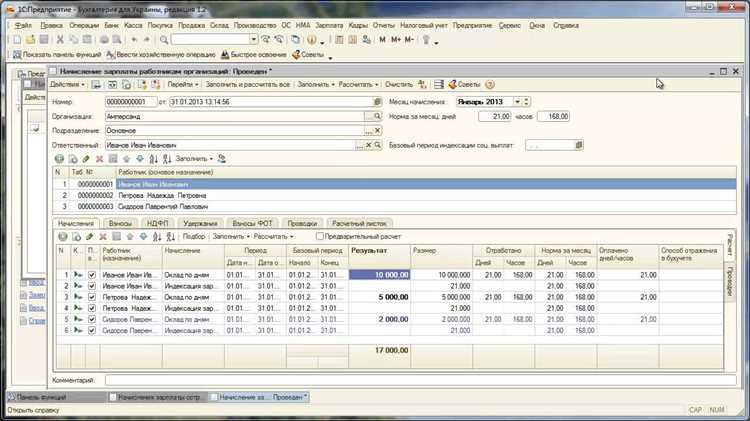Uncheck the checkbox in accrual row 1
Viewport: 750px width, 421px height.
(92, 274)
